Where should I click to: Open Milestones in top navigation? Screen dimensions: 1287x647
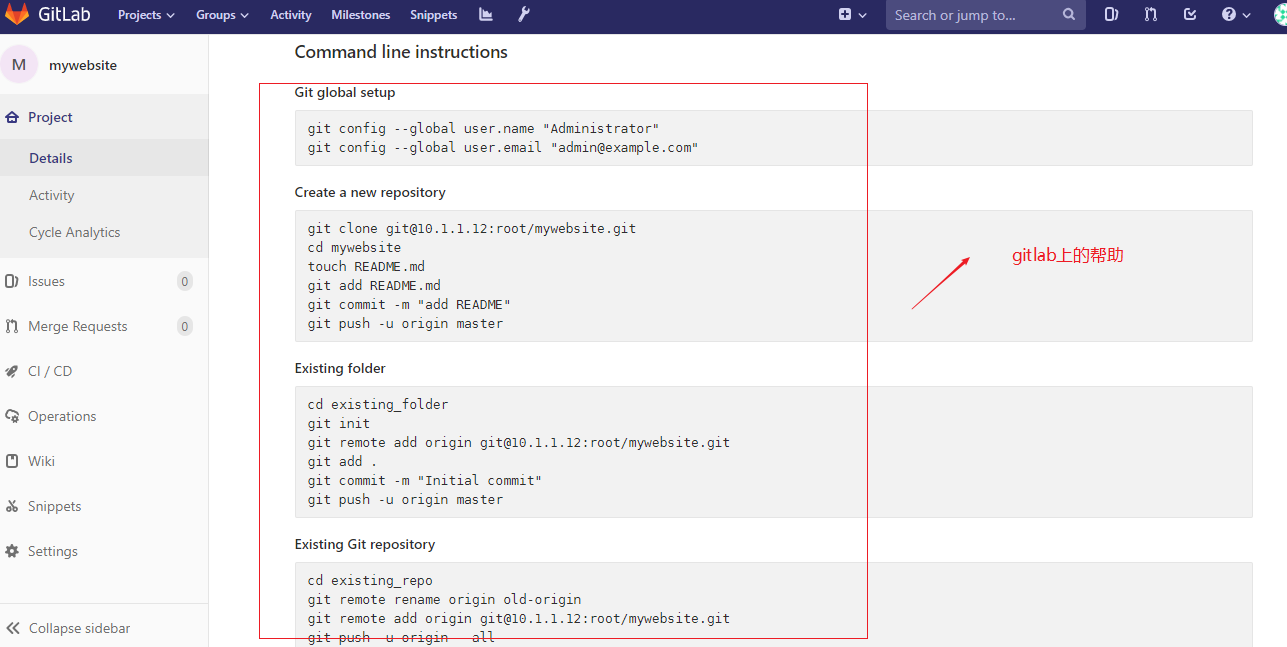(361, 15)
